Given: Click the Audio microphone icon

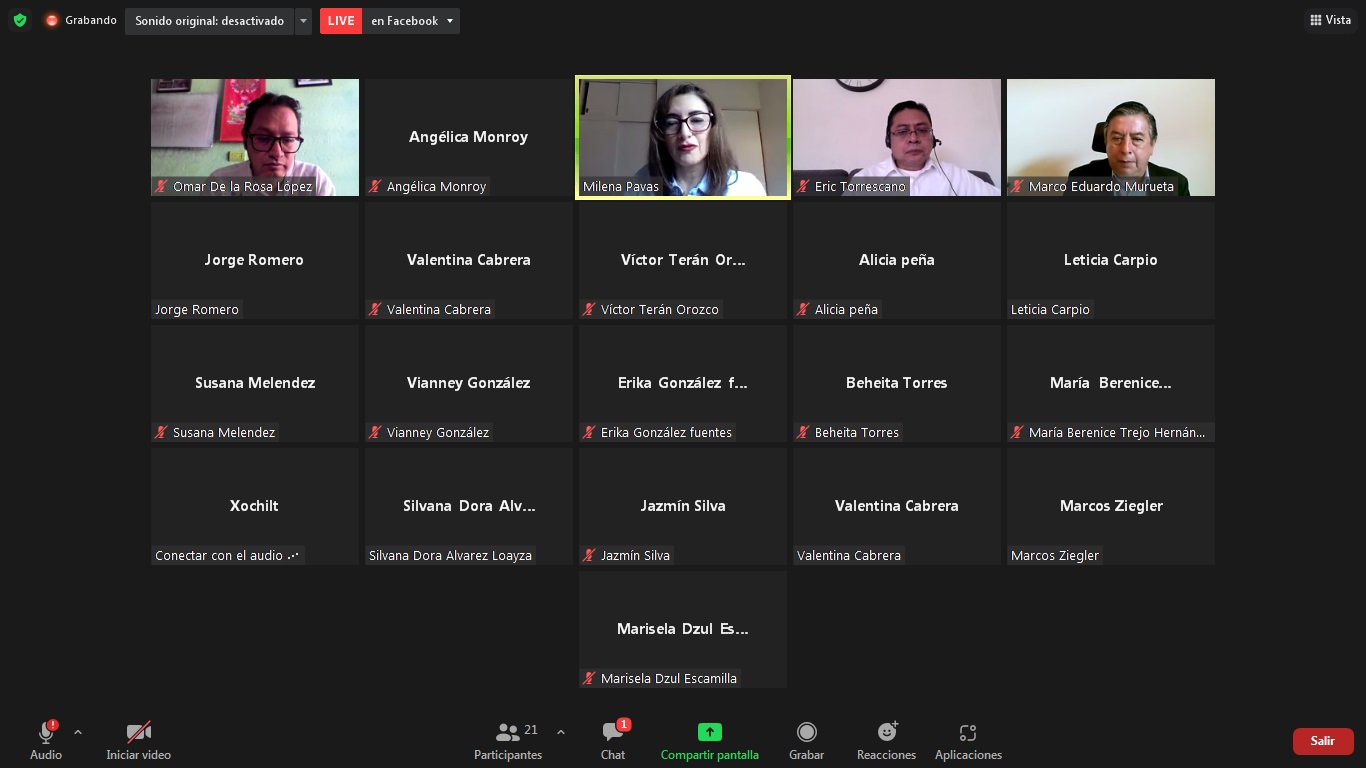Looking at the screenshot, I should click(x=46, y=733).
